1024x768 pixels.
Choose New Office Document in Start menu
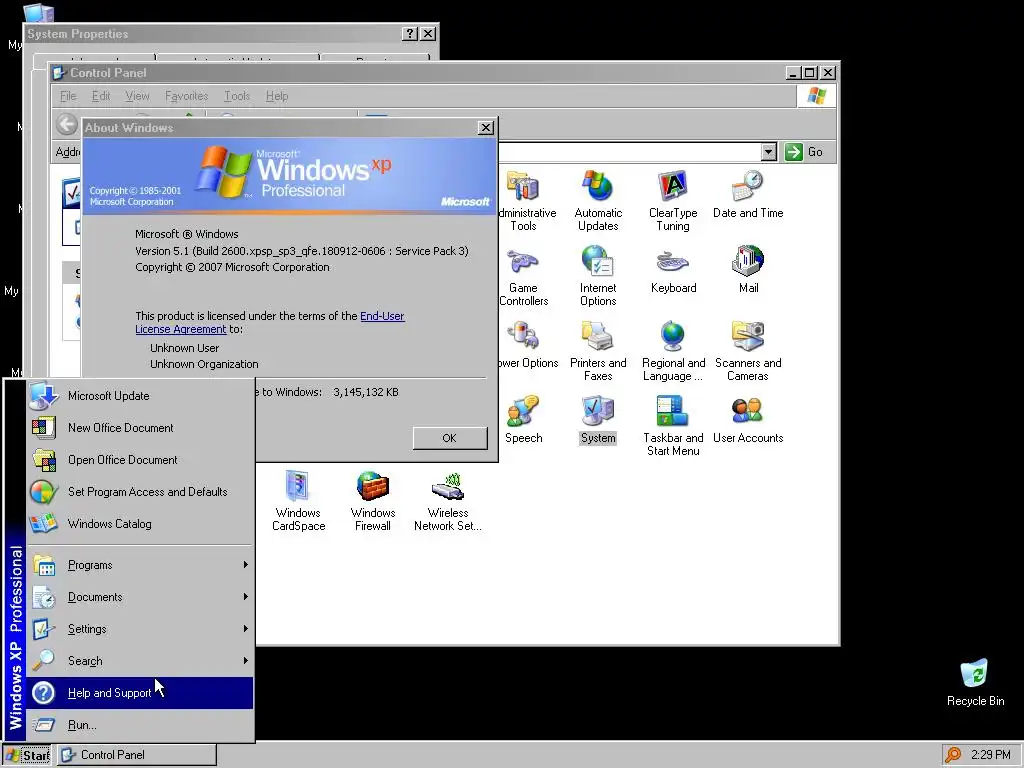(x=140, y=428)
